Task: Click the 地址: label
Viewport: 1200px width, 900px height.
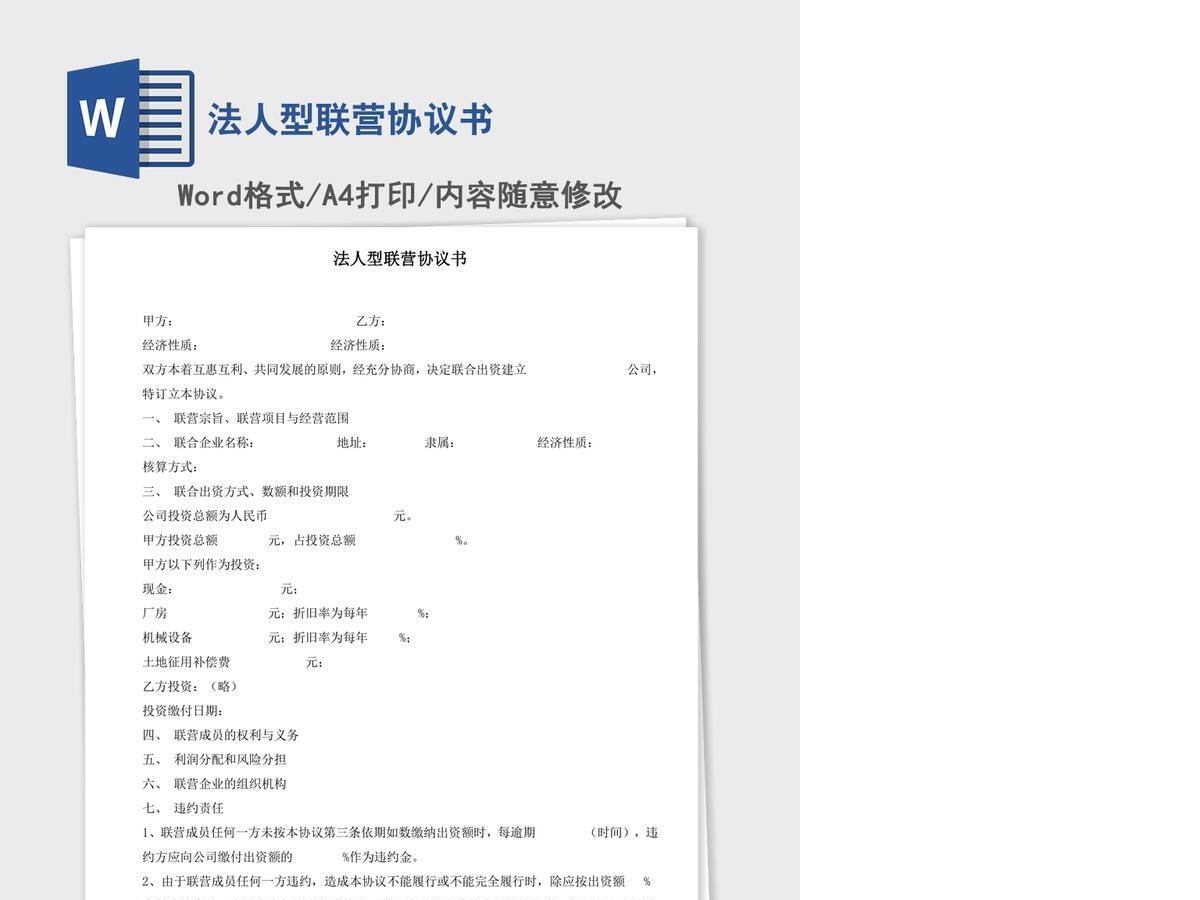Action: point(352,443)
